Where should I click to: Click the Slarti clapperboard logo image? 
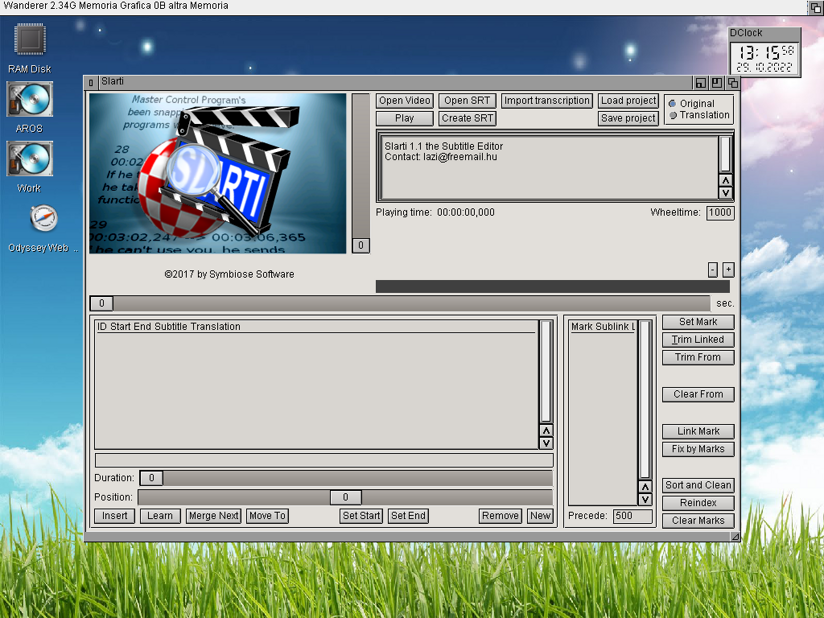(x=218, y=173)
